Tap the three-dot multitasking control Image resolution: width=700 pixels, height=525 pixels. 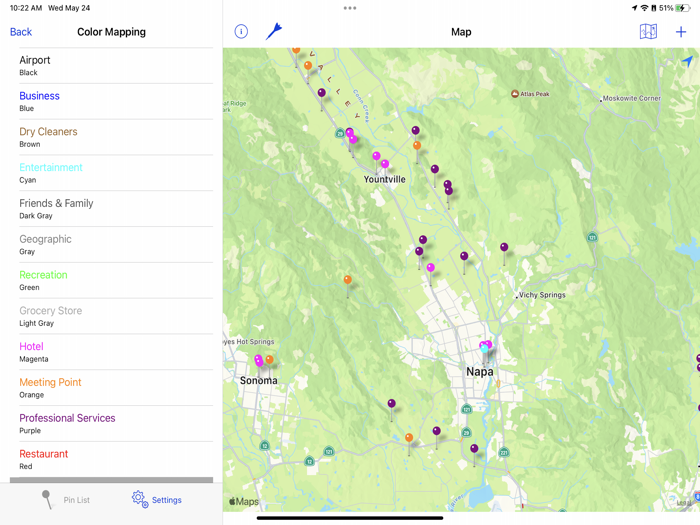(x=350, y=8)
